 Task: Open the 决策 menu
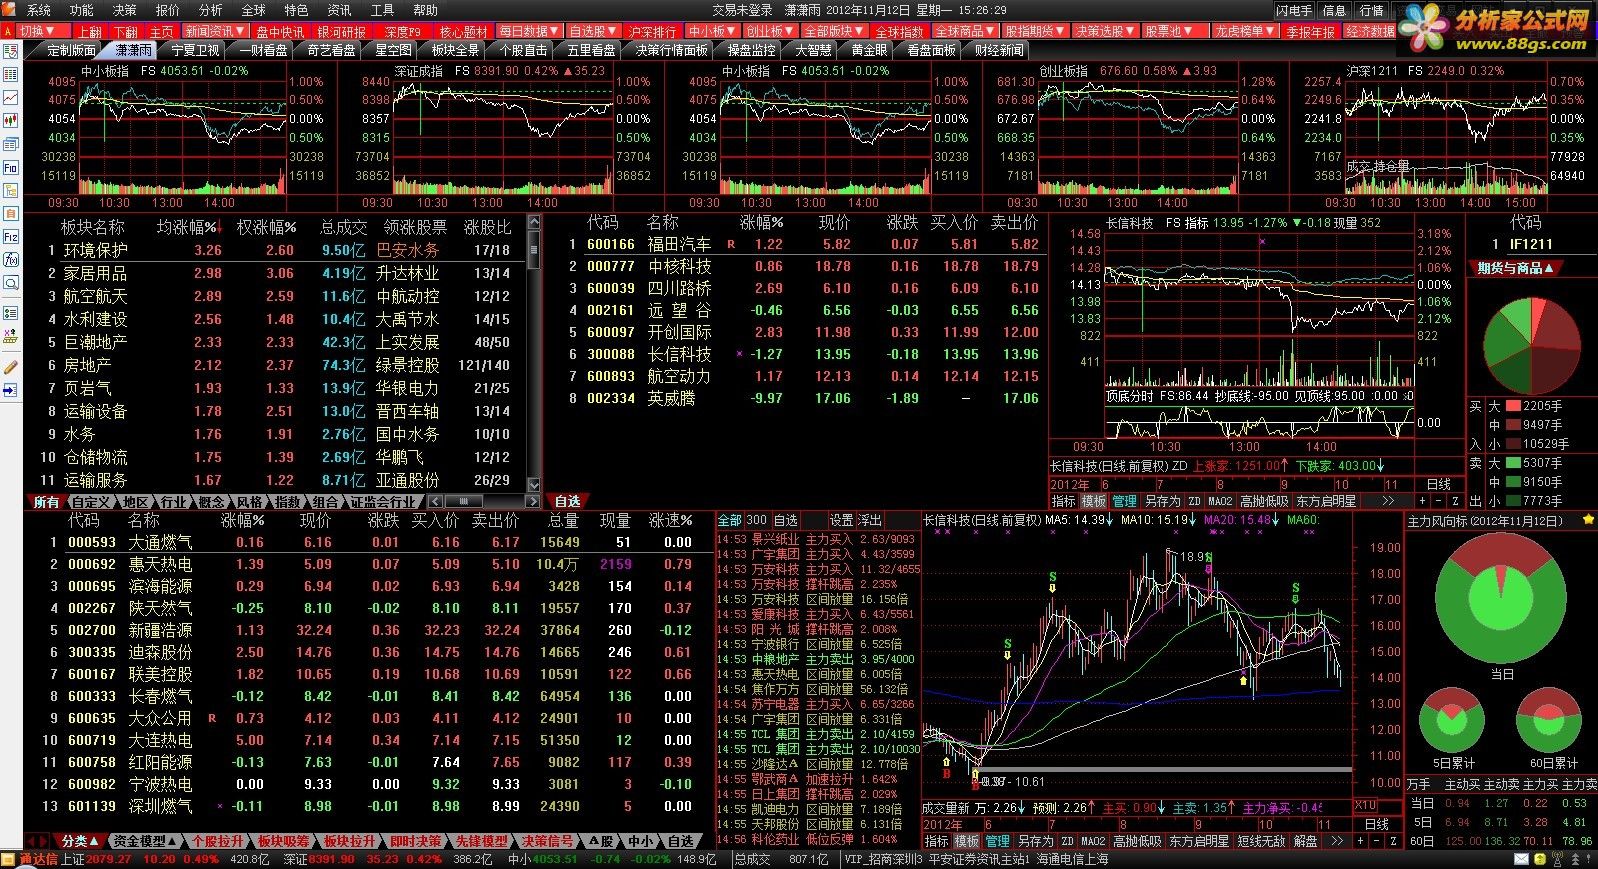125,10
